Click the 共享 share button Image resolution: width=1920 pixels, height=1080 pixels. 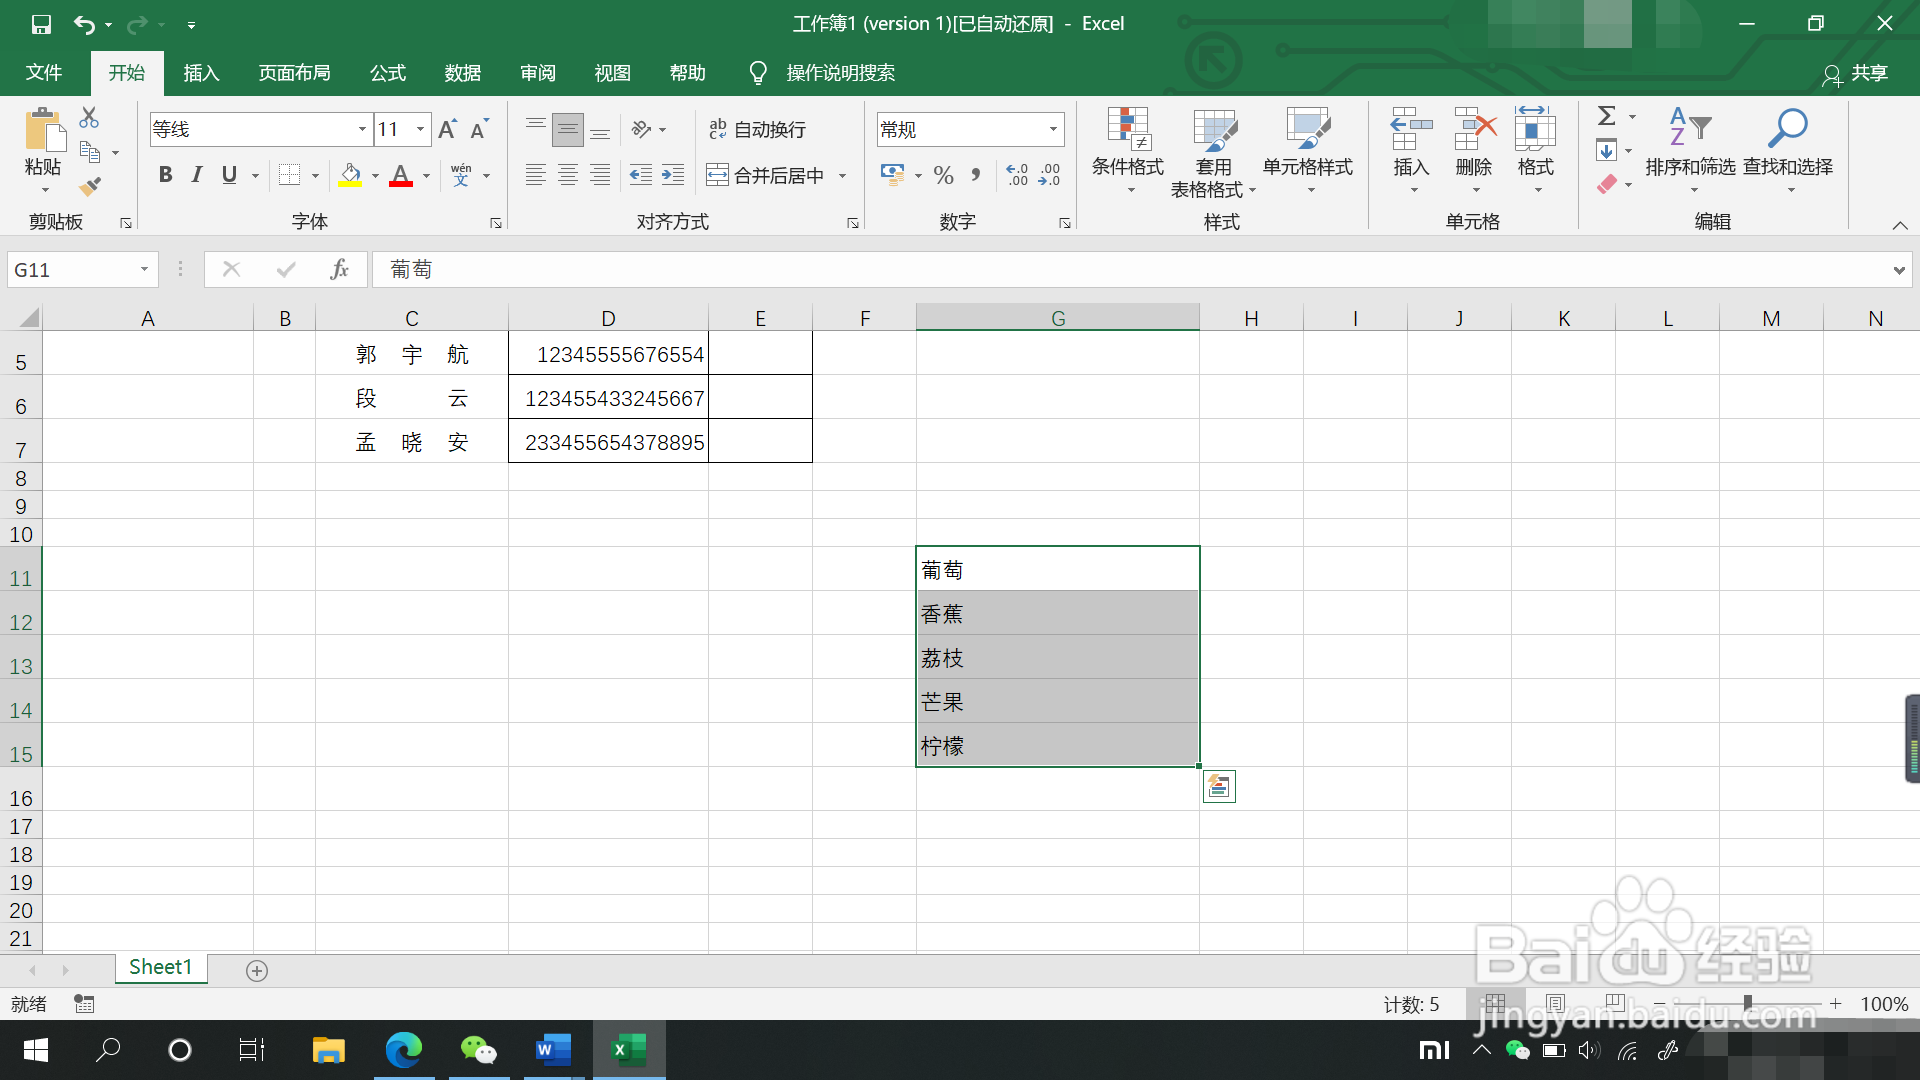(1856, 73)
